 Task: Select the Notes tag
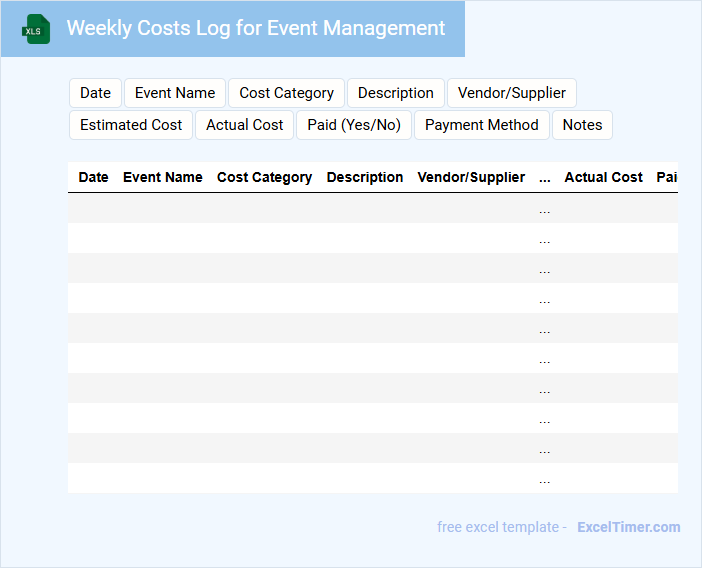click(x=582, y=125)
